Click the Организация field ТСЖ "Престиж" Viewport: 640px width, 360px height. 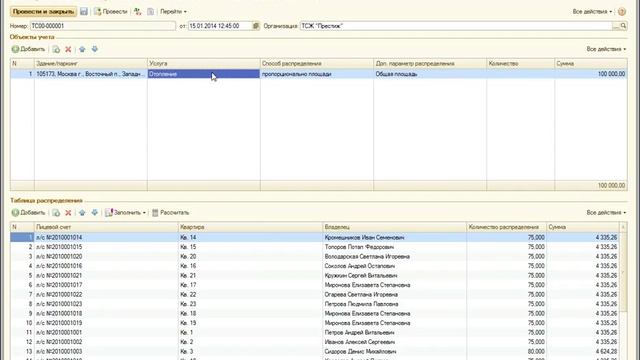tap(456, 26)
